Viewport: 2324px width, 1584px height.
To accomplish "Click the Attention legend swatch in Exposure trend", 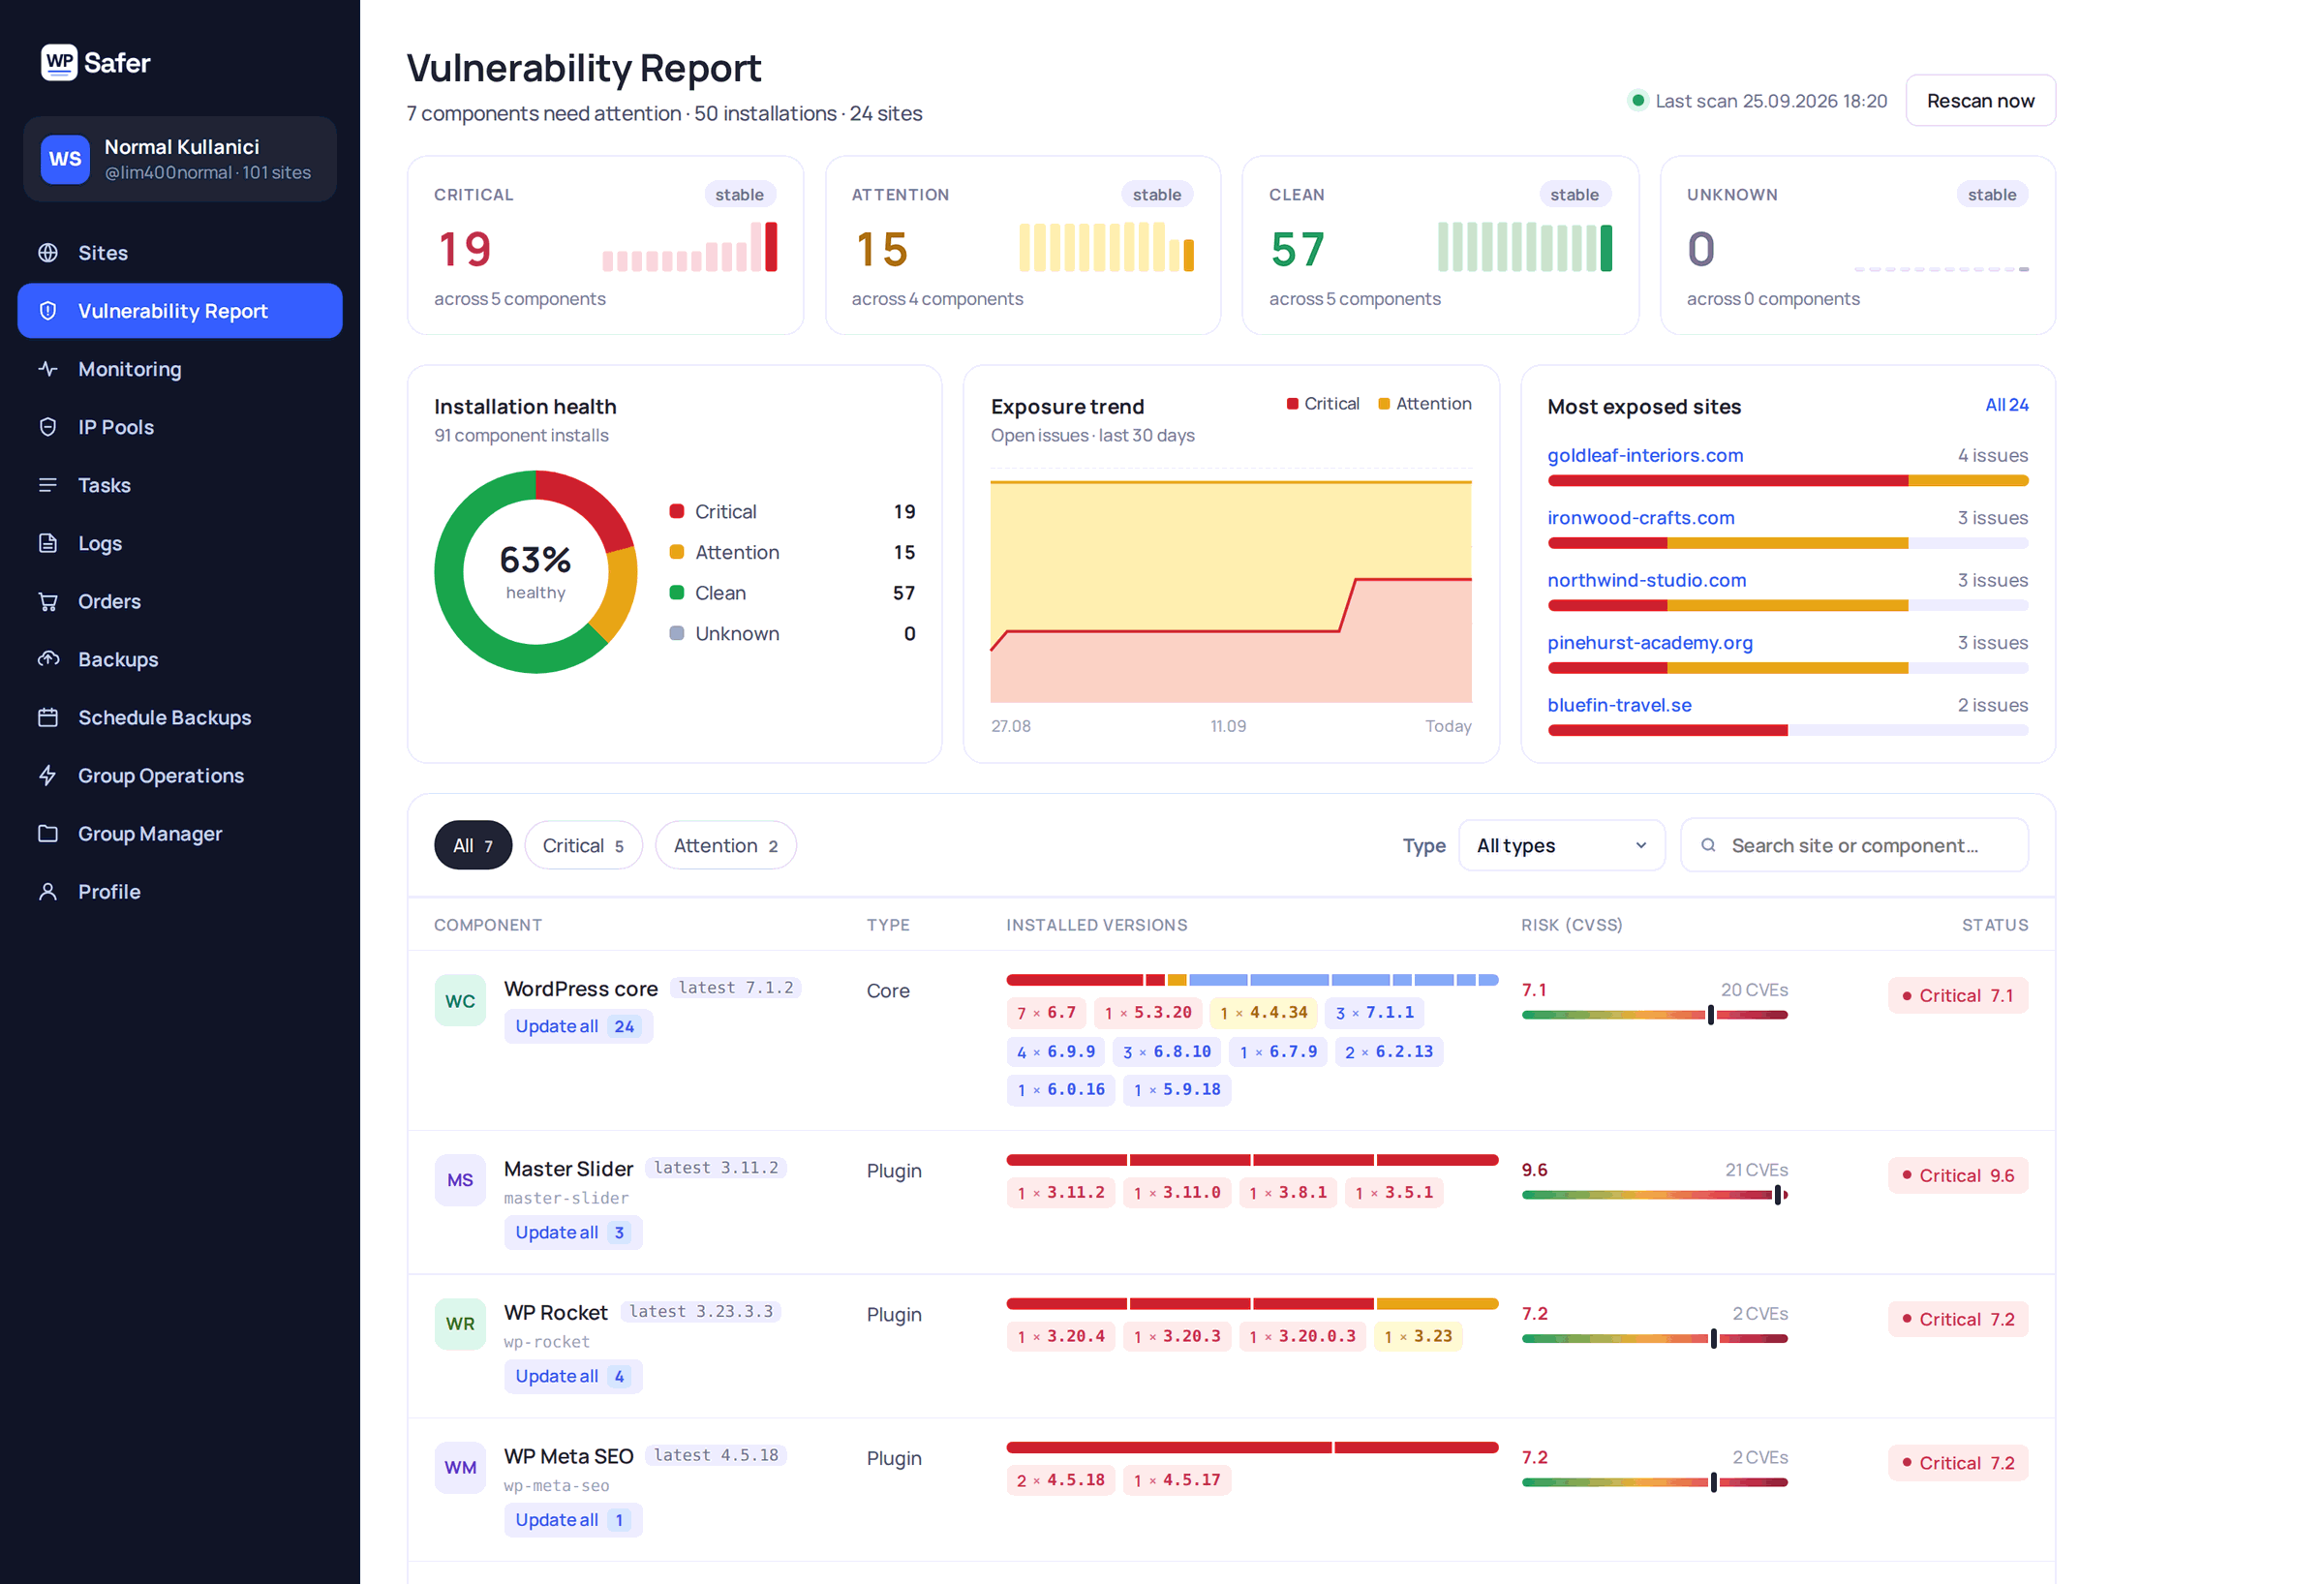I will point(1384,404).
